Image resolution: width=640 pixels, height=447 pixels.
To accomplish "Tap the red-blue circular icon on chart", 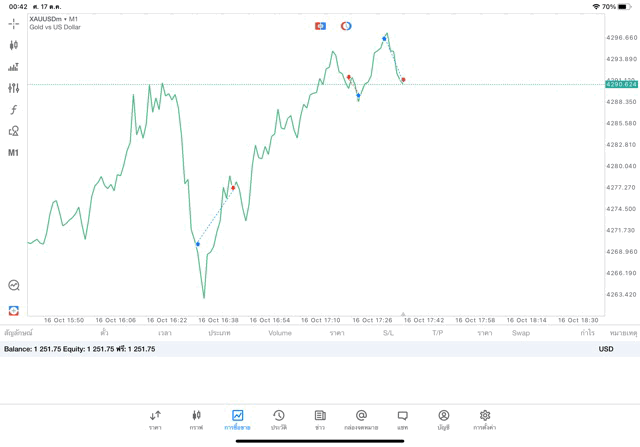I will pos(346,26).
